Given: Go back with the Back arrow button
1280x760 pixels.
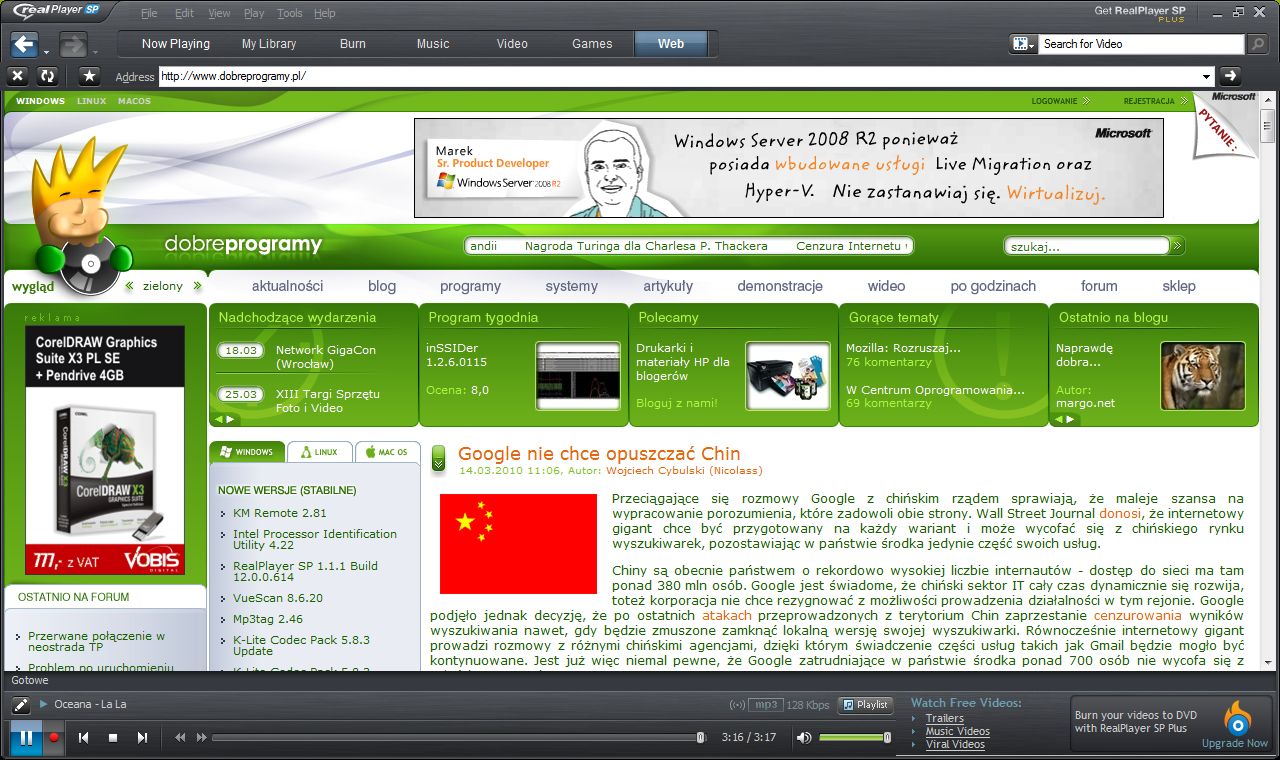Looking at the screenshot, I should tap(24, 44).
